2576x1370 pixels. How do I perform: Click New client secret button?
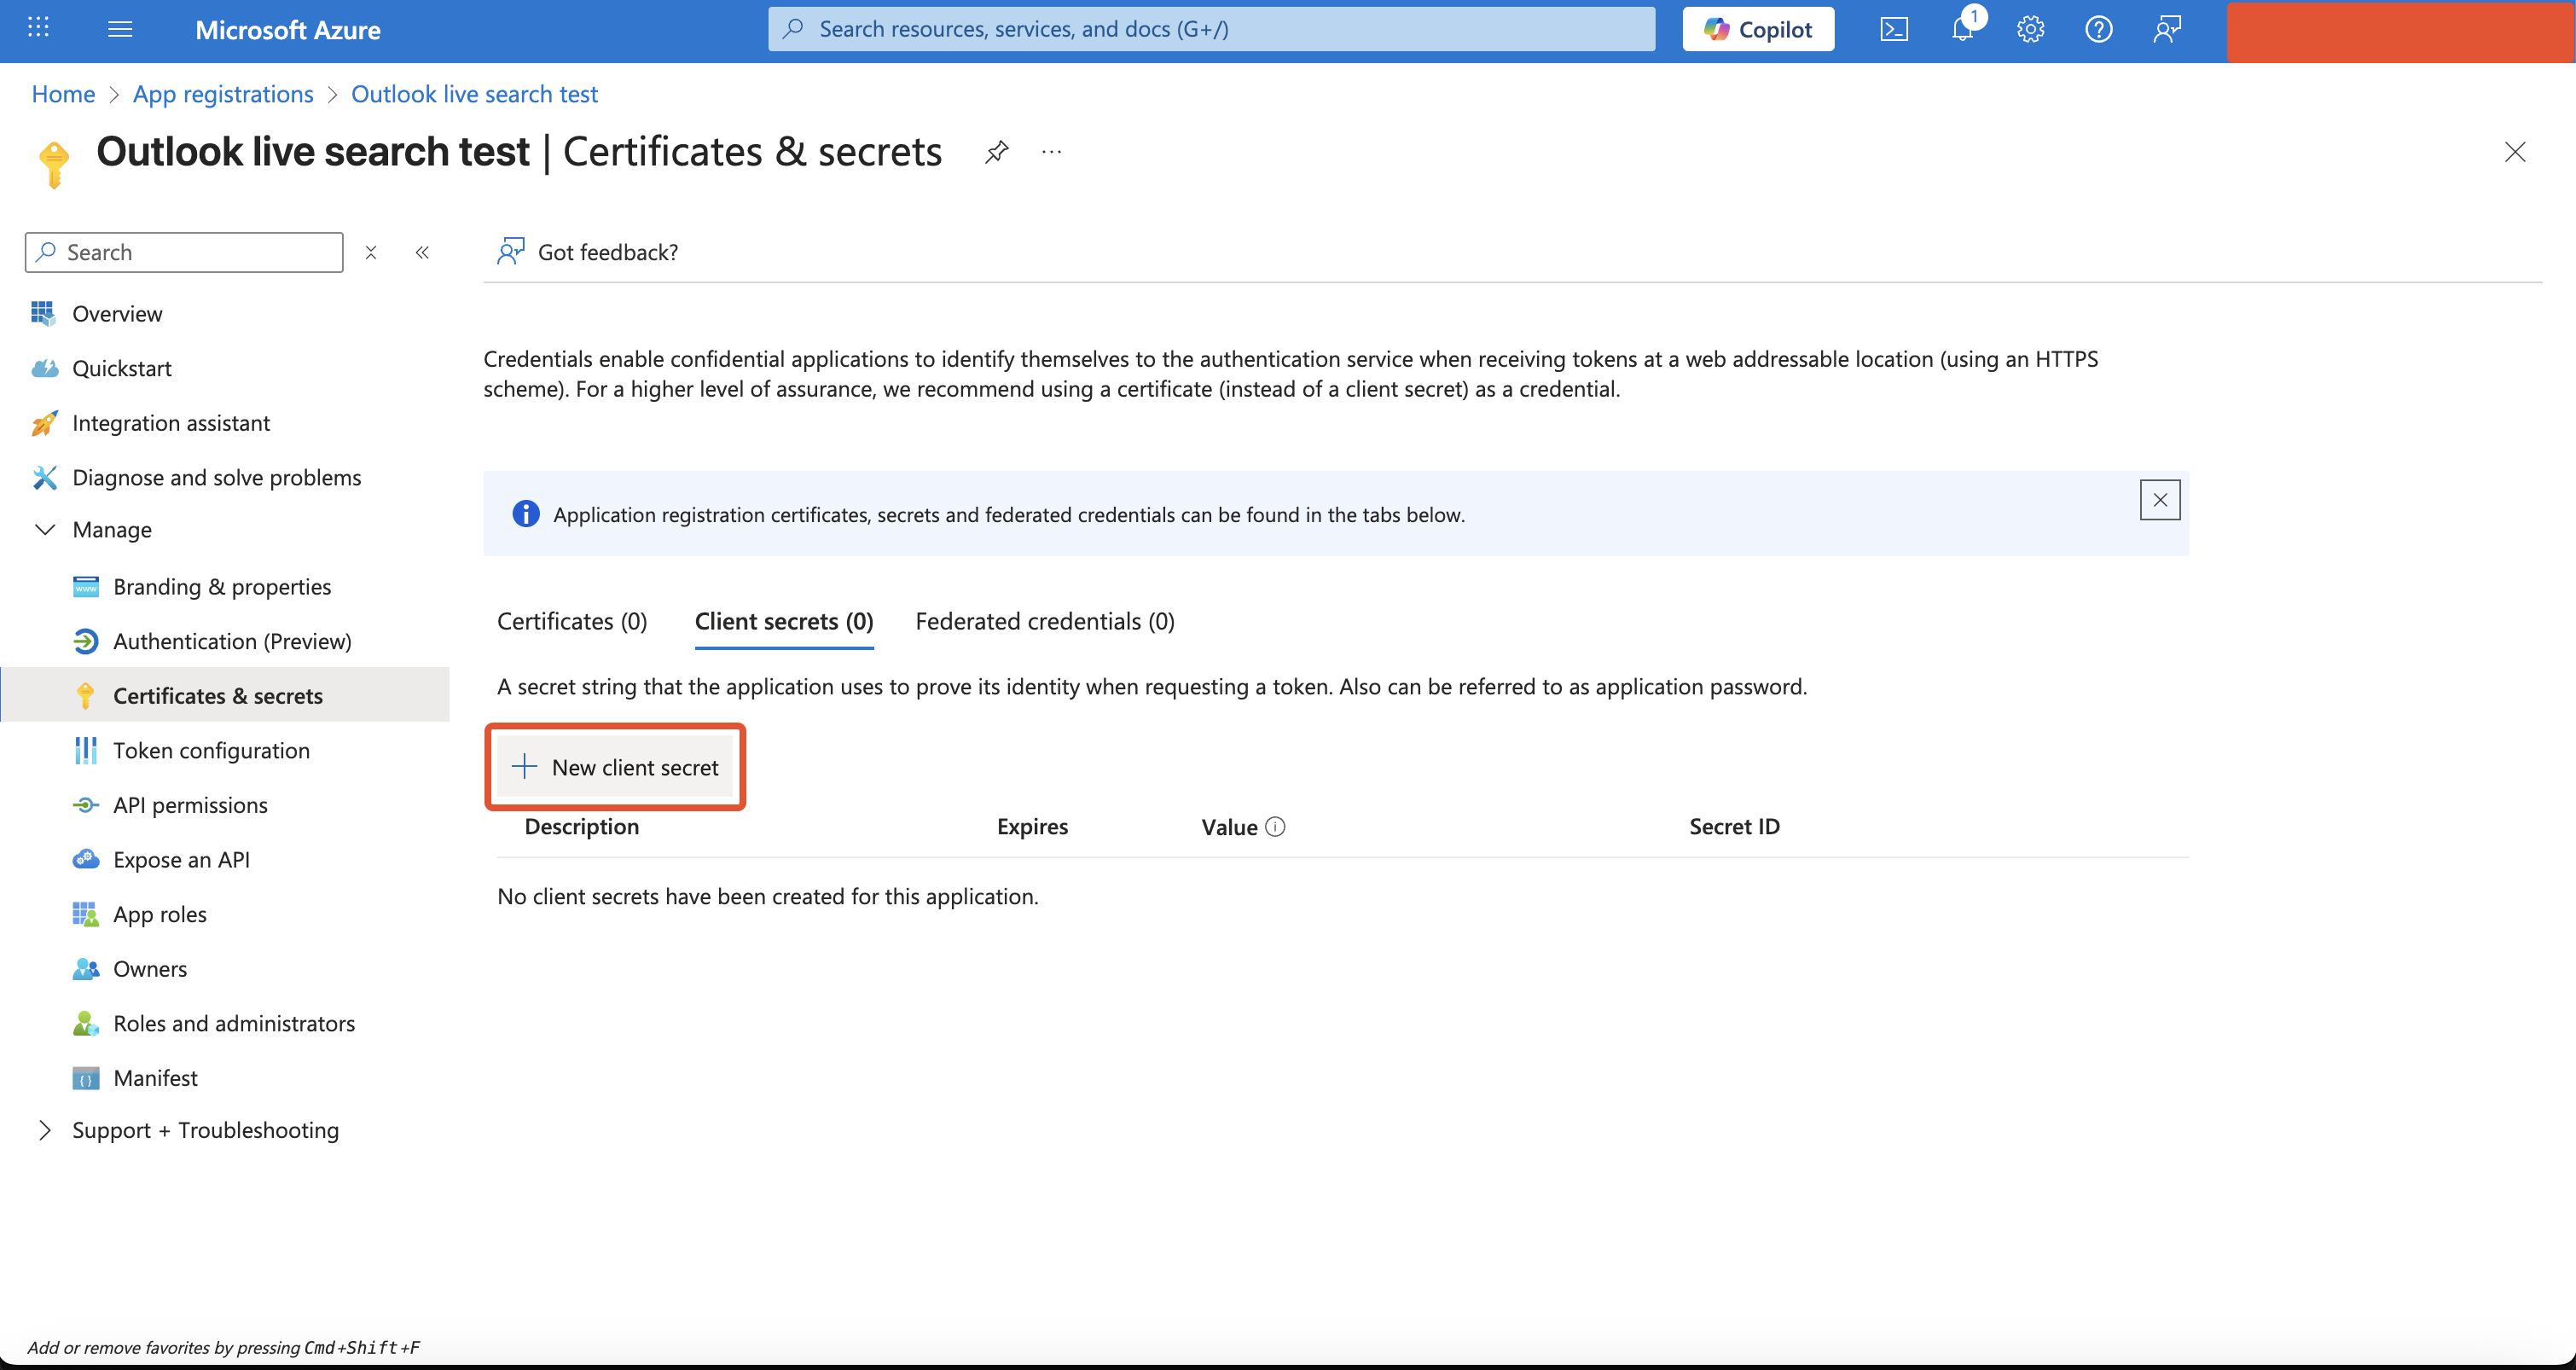(x=616, y=767)
